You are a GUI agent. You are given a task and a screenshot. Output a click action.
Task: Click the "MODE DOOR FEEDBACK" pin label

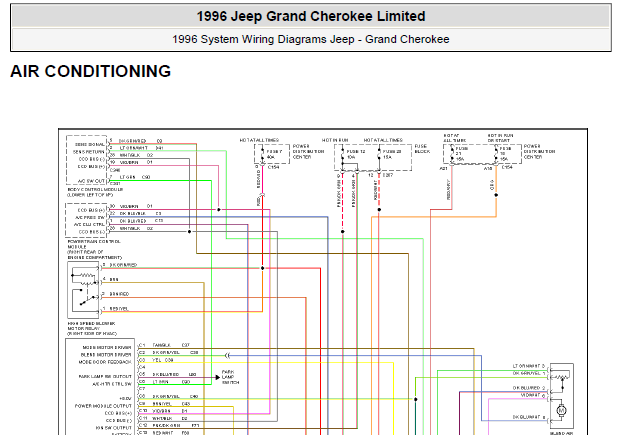(105, 362)
